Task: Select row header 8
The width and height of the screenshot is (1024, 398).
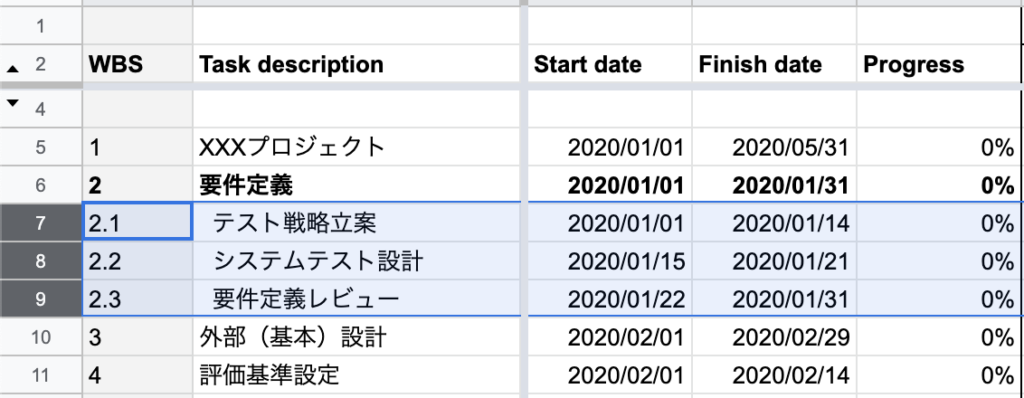Action: click(x=41, y=261)
